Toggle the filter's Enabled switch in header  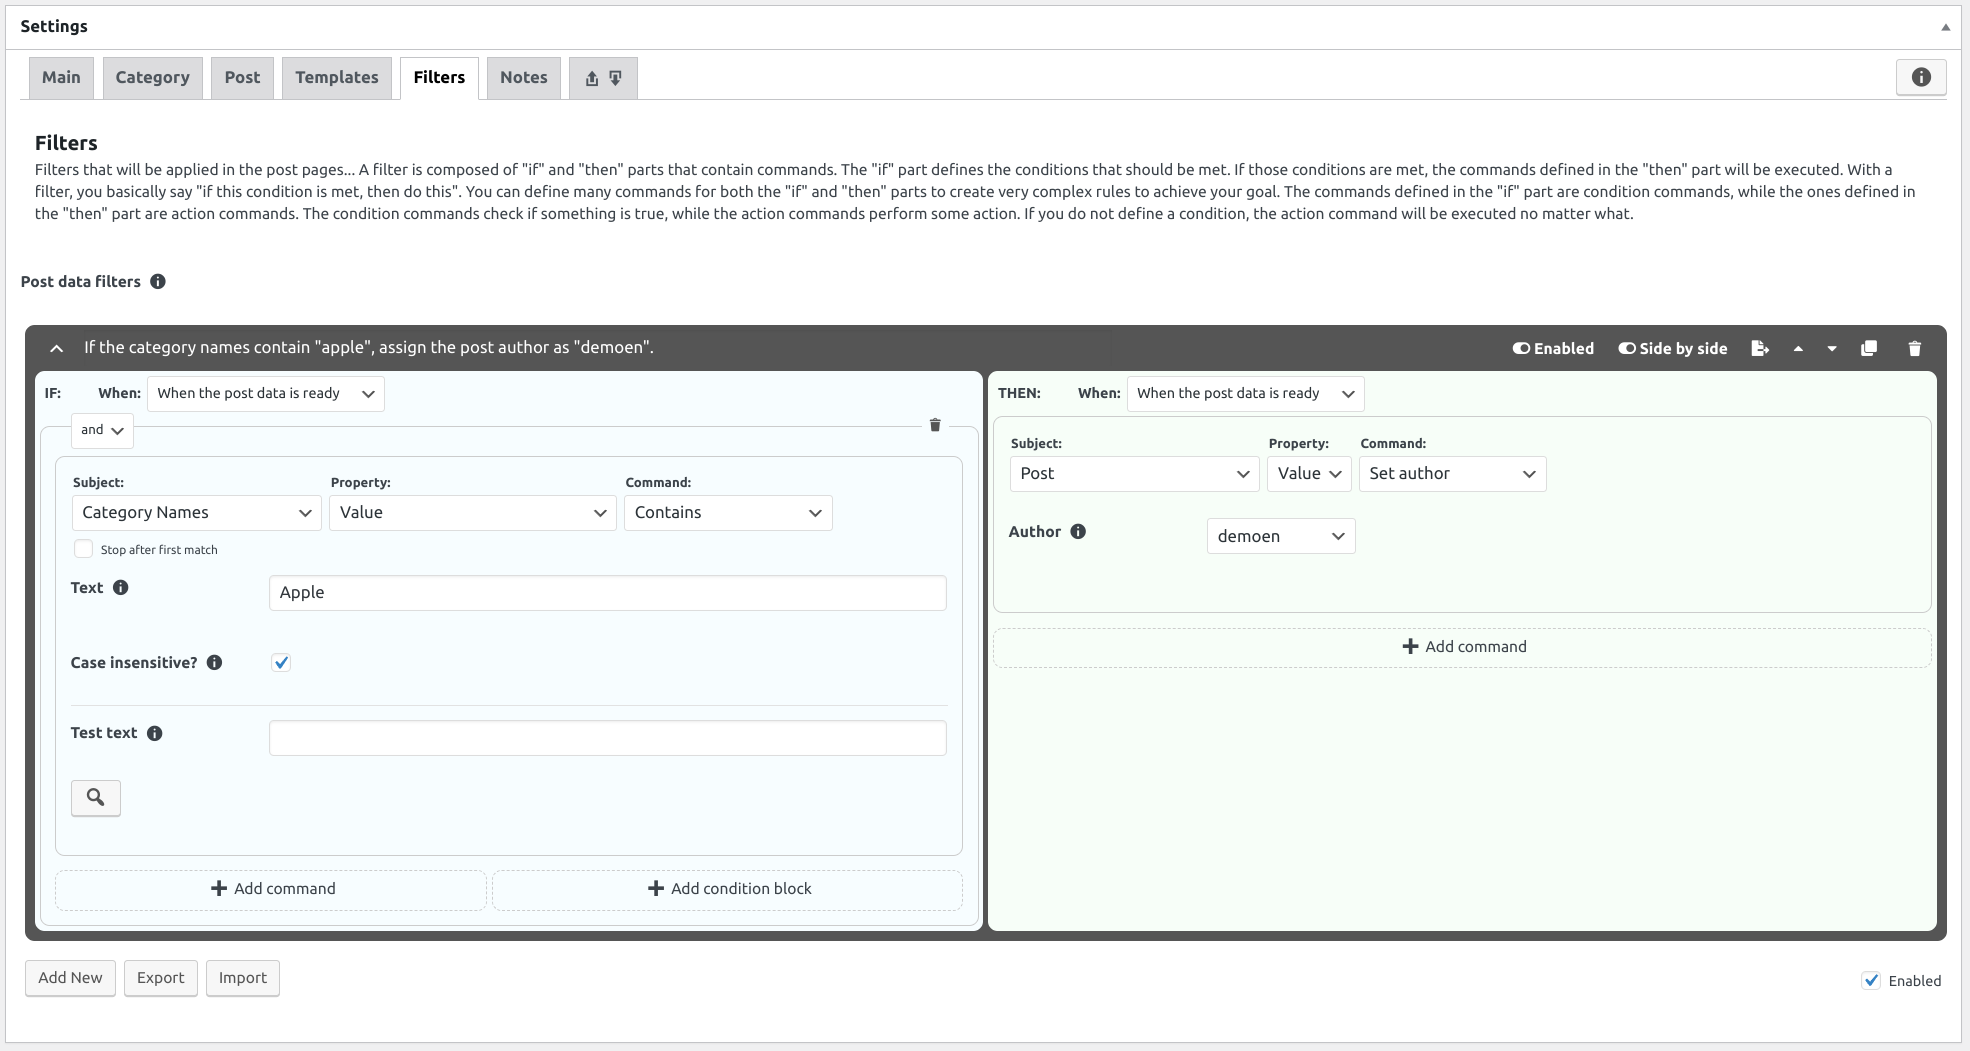[1553, 348]
